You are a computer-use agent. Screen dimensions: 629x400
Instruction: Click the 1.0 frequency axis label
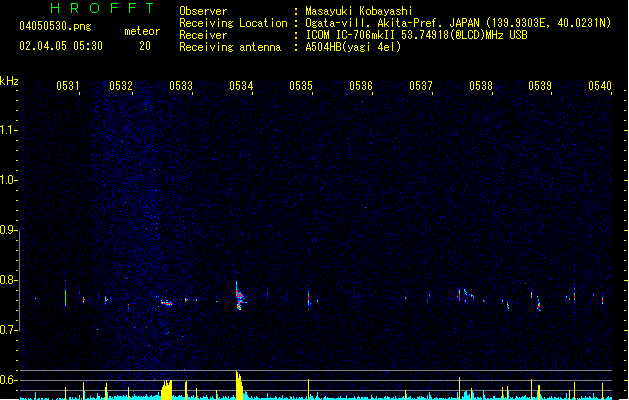point(8,180)
